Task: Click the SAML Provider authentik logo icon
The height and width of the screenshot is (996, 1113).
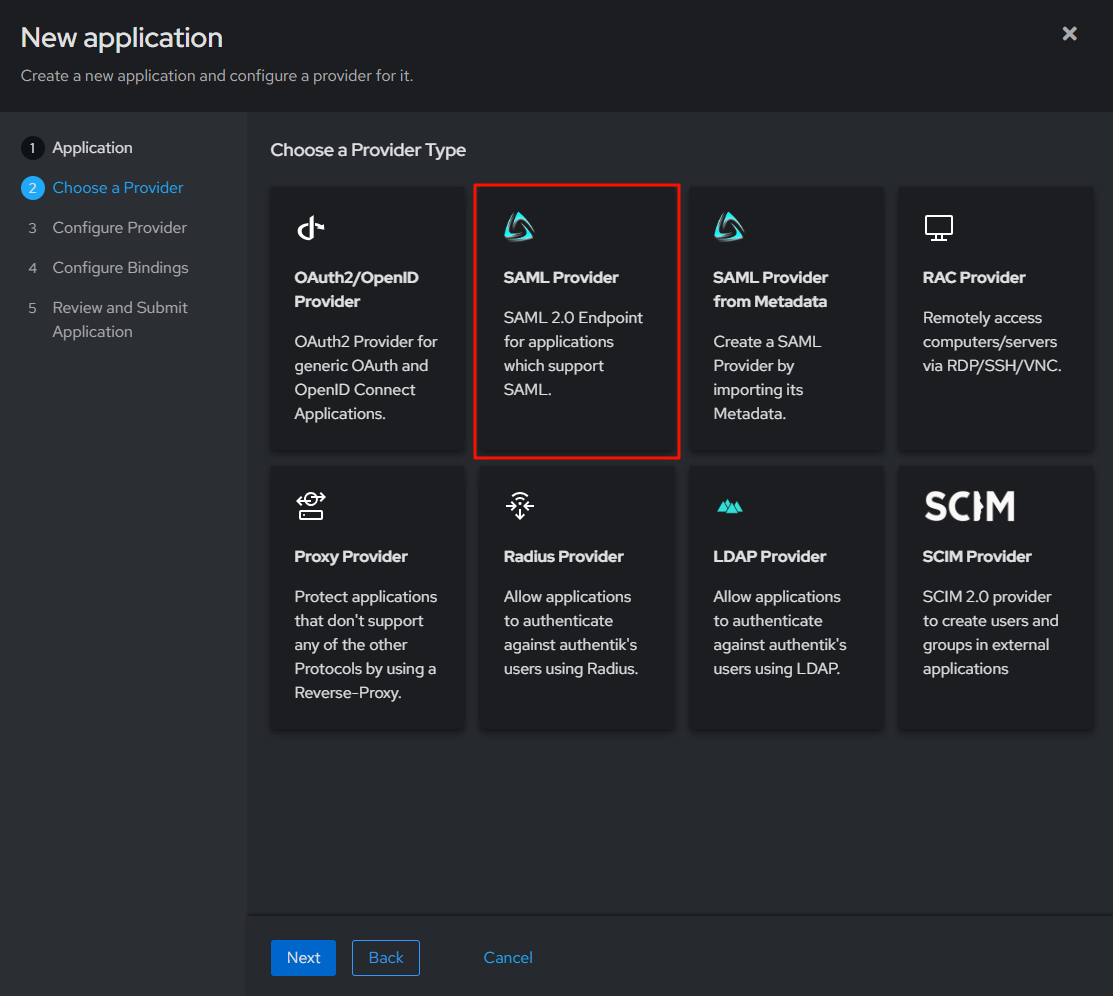Action: coord(519,227)
